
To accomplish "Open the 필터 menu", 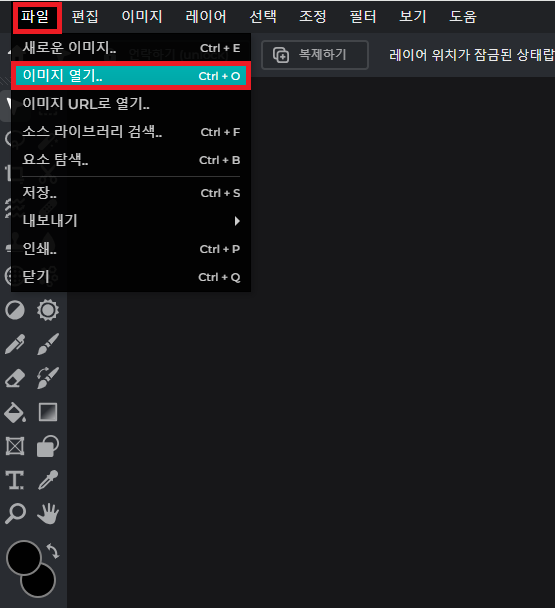I will (363, 17).
